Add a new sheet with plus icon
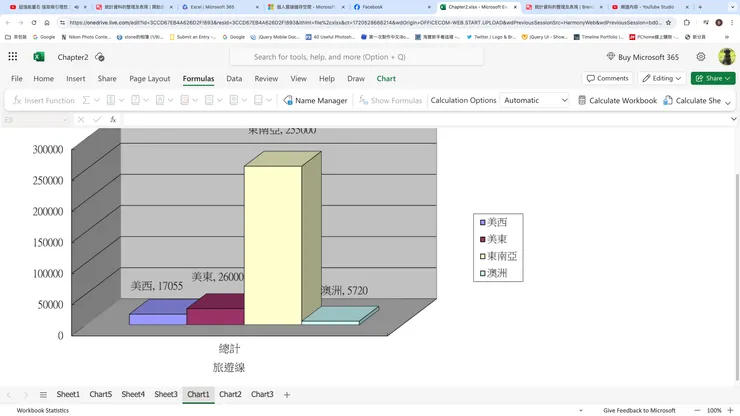This screenshot has height=416, width=740. click(x=286, y=395)
